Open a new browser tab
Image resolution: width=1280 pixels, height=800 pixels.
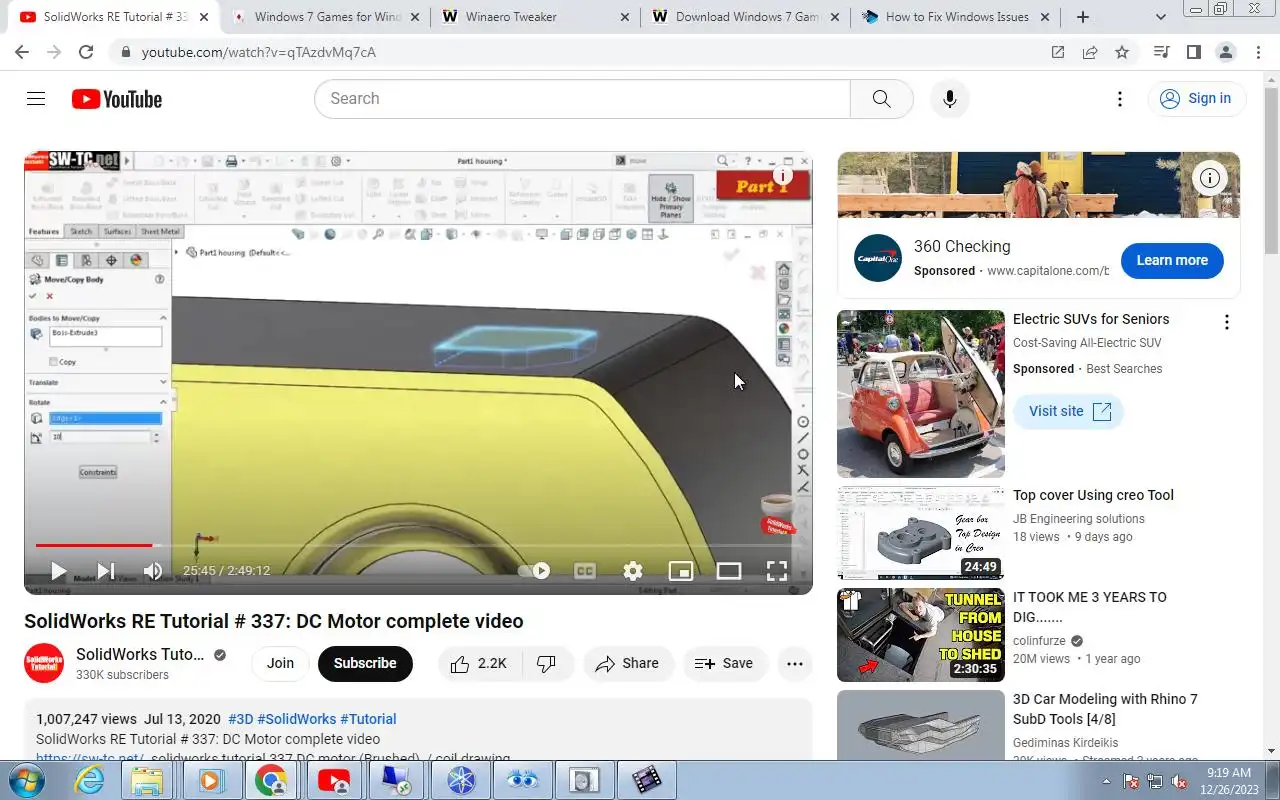[x=1082, y=17]
